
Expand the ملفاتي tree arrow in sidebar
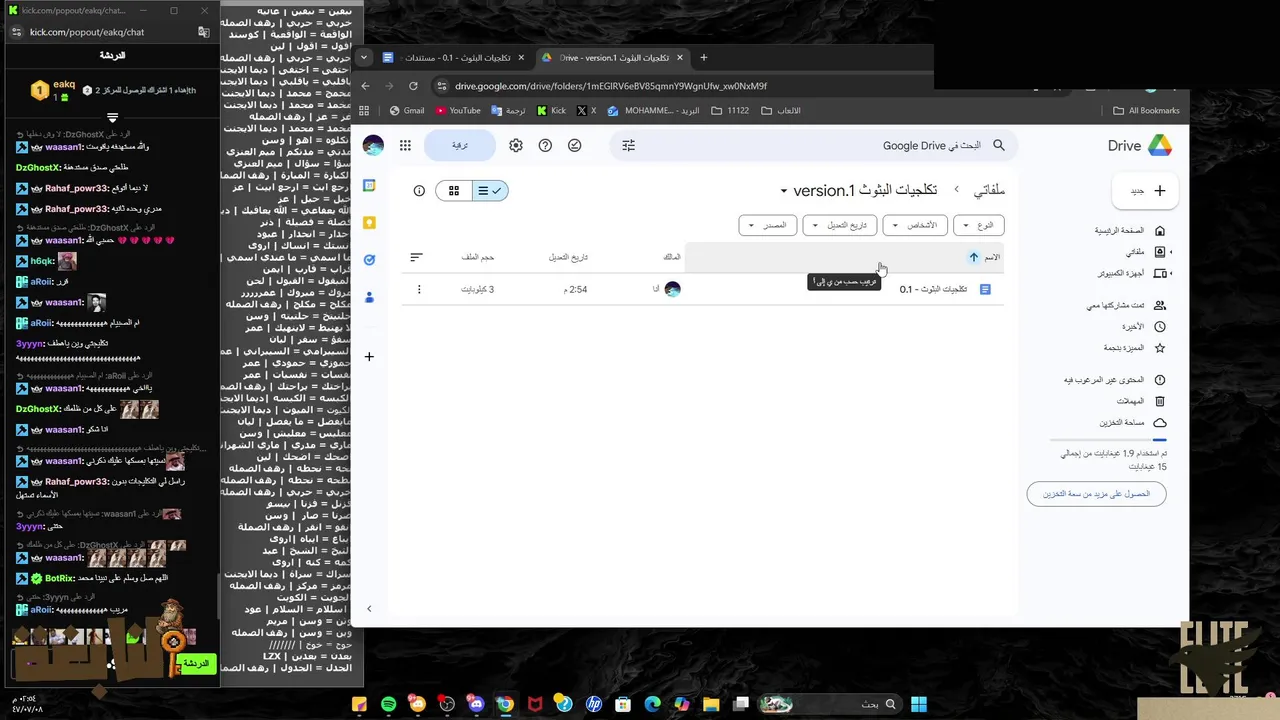coord(1171,252)
